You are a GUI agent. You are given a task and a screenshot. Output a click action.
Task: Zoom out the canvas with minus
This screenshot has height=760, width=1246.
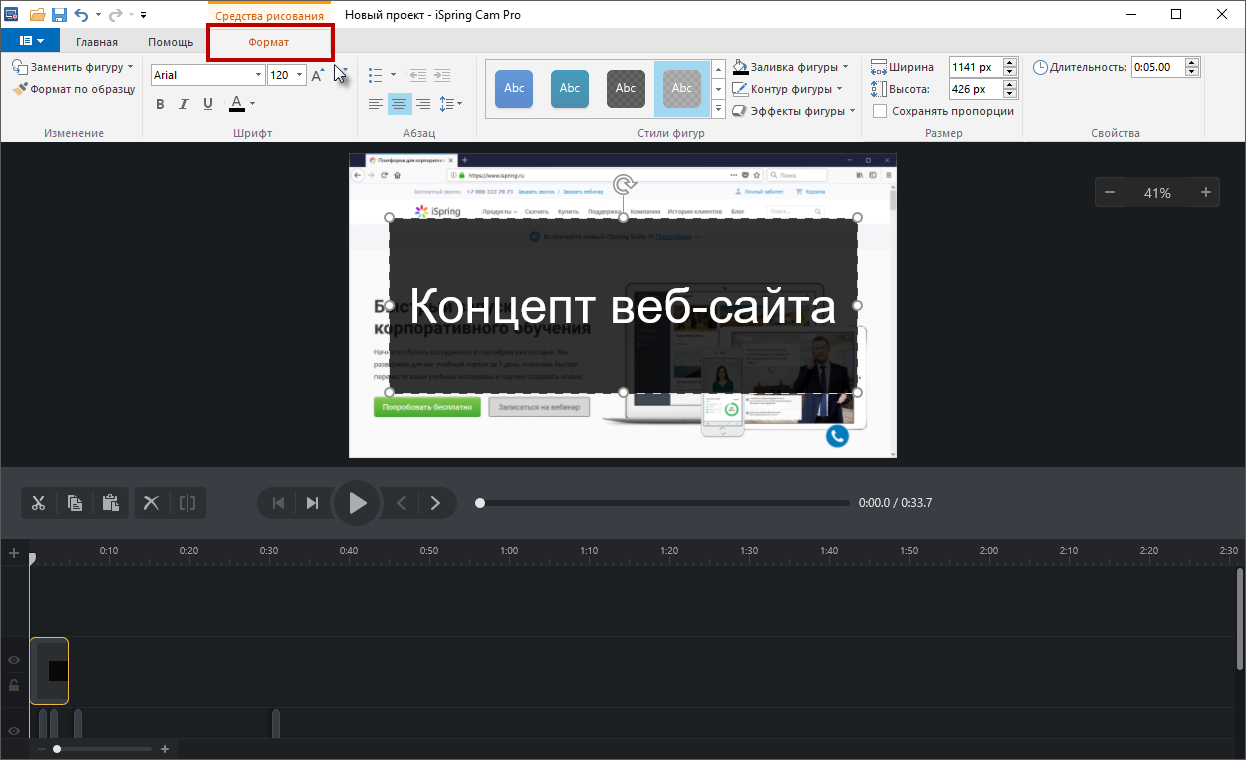[x=1110, y=193]
